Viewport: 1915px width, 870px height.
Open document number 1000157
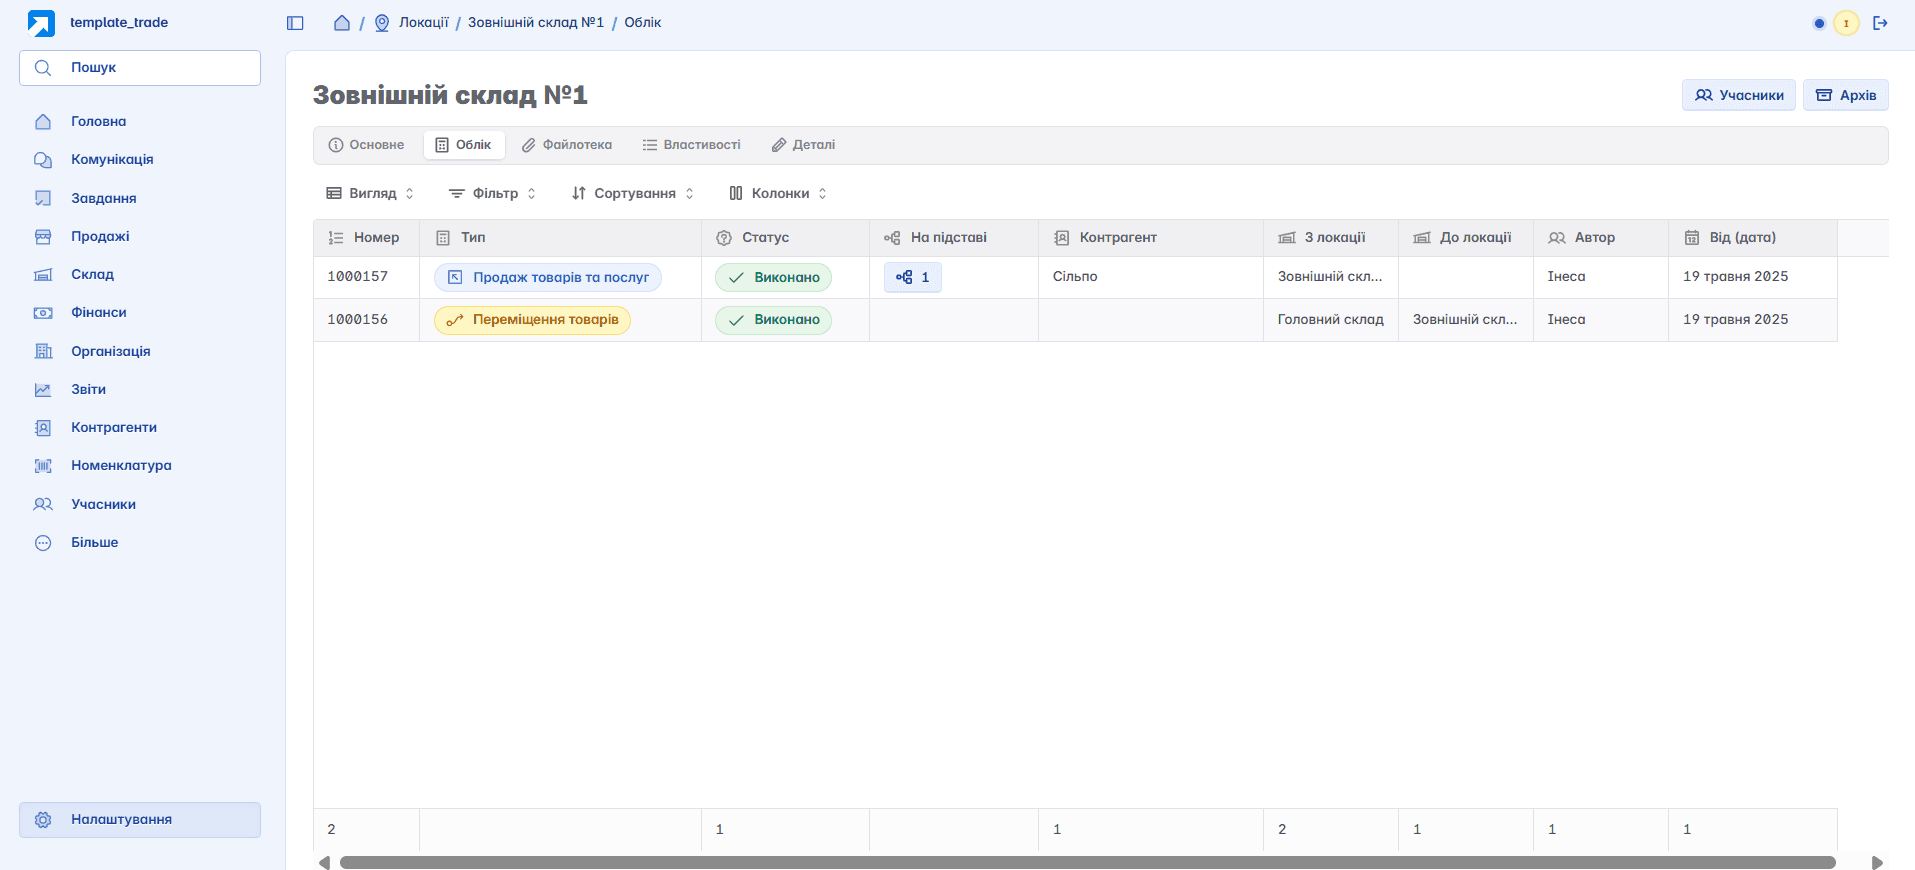357,277
